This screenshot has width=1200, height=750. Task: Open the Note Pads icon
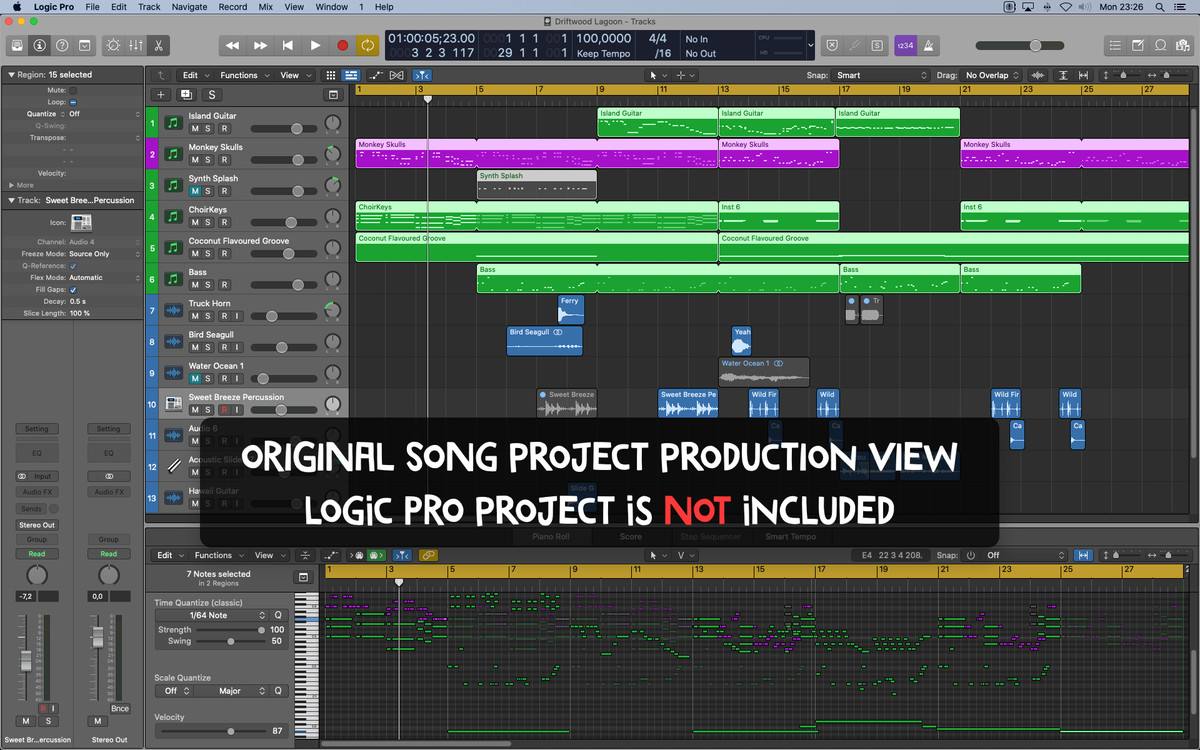point(1138,45)
